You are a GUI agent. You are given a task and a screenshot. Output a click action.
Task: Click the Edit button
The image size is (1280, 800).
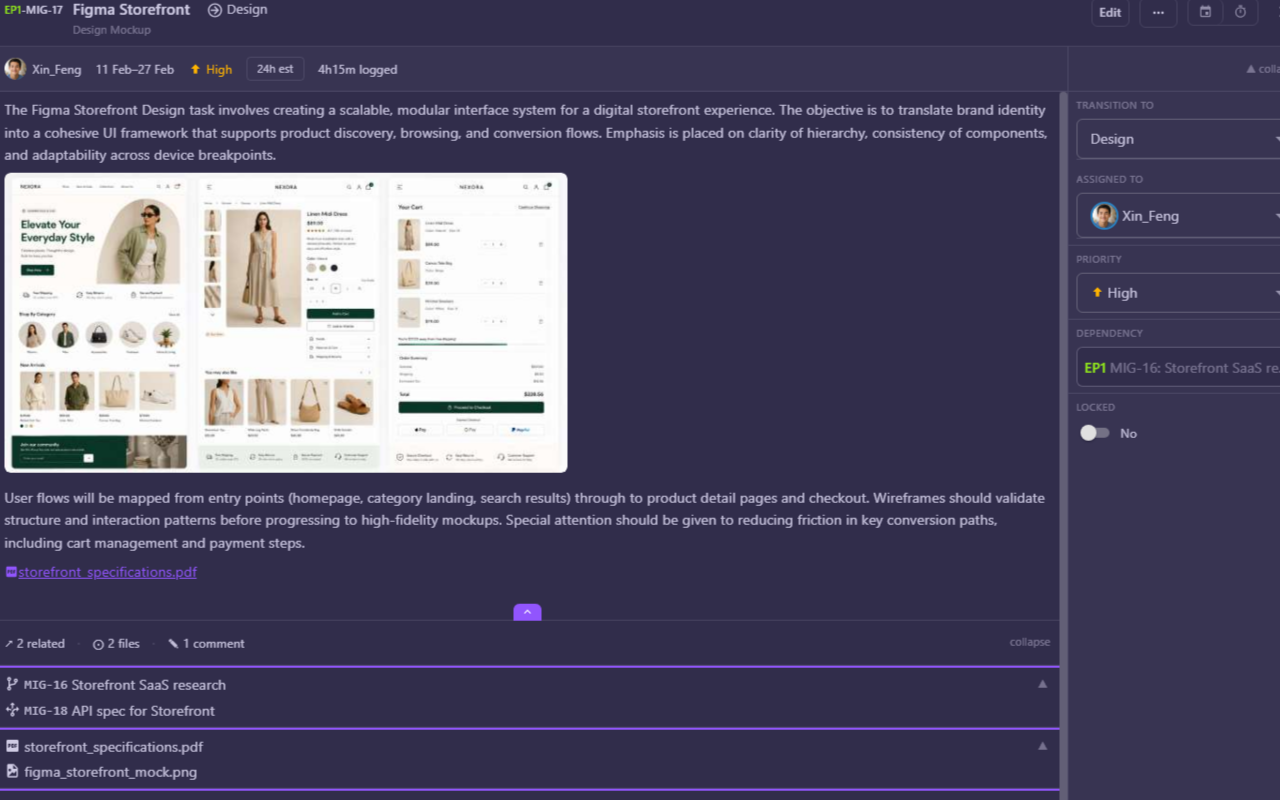coord(1110,12)
